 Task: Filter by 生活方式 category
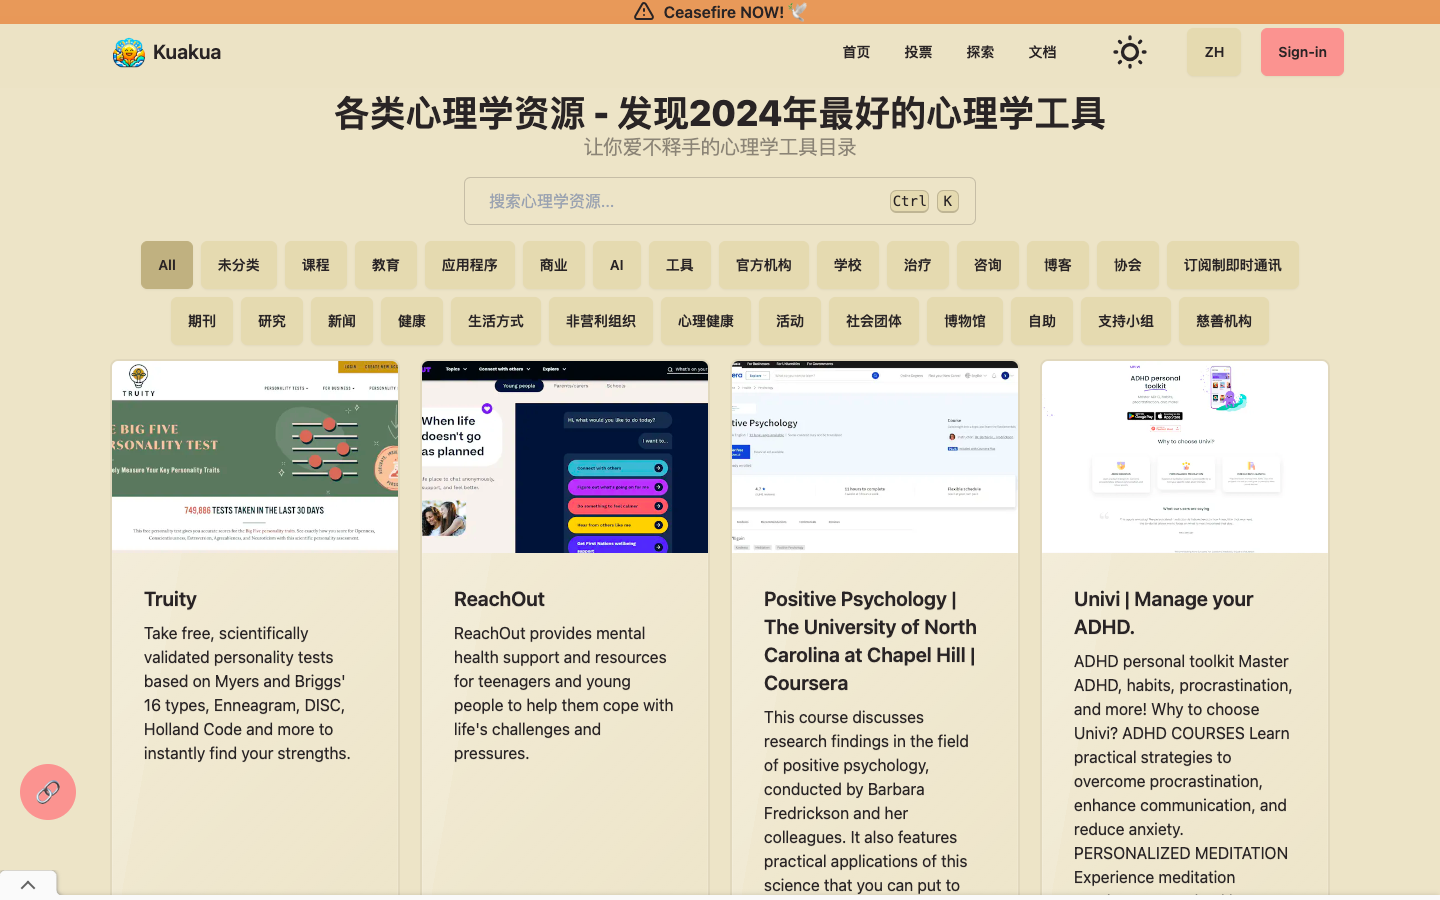496,321
